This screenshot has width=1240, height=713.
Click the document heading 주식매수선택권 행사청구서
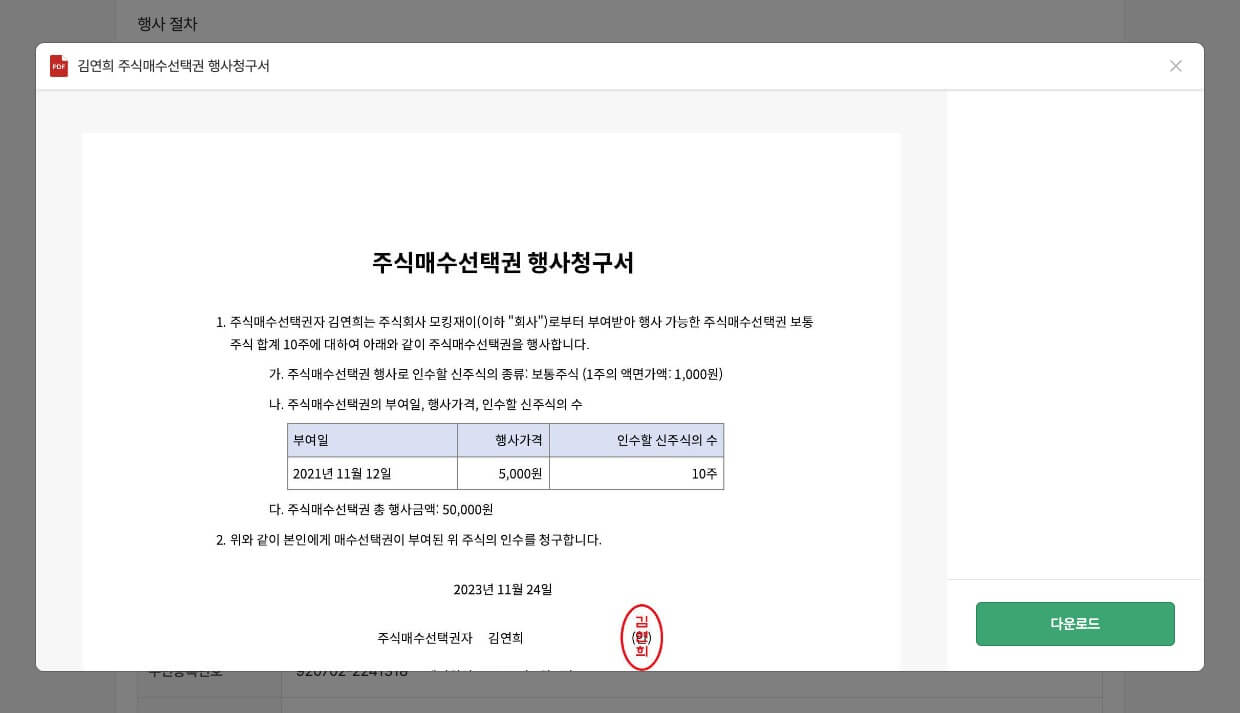click(x=503, y=263)
